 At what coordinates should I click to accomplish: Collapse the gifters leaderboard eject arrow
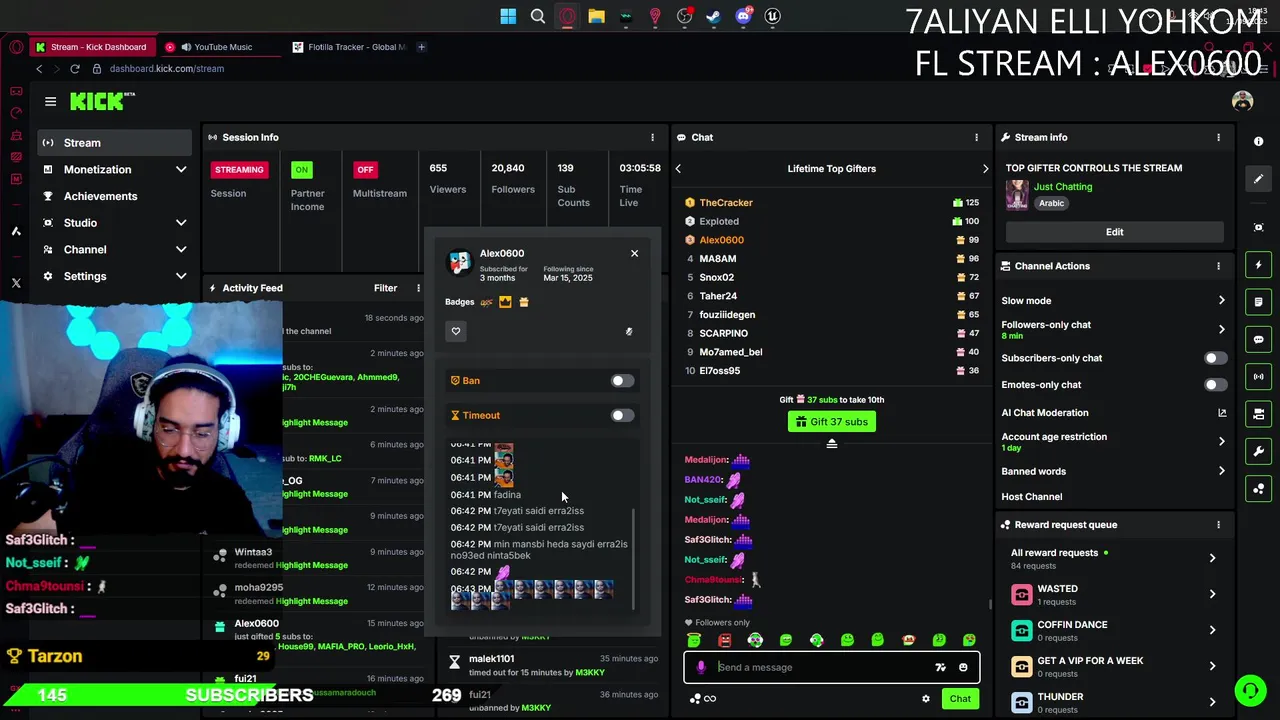point(831,443)
